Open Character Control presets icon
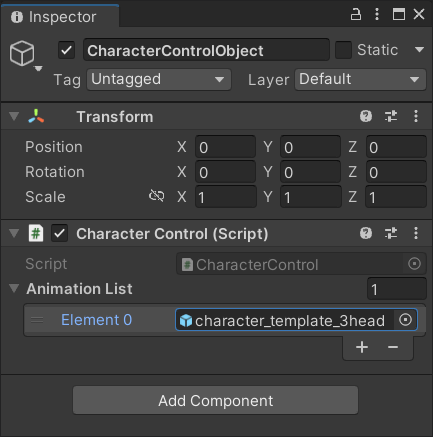This screenshot has height=437, width=433. 391,233
